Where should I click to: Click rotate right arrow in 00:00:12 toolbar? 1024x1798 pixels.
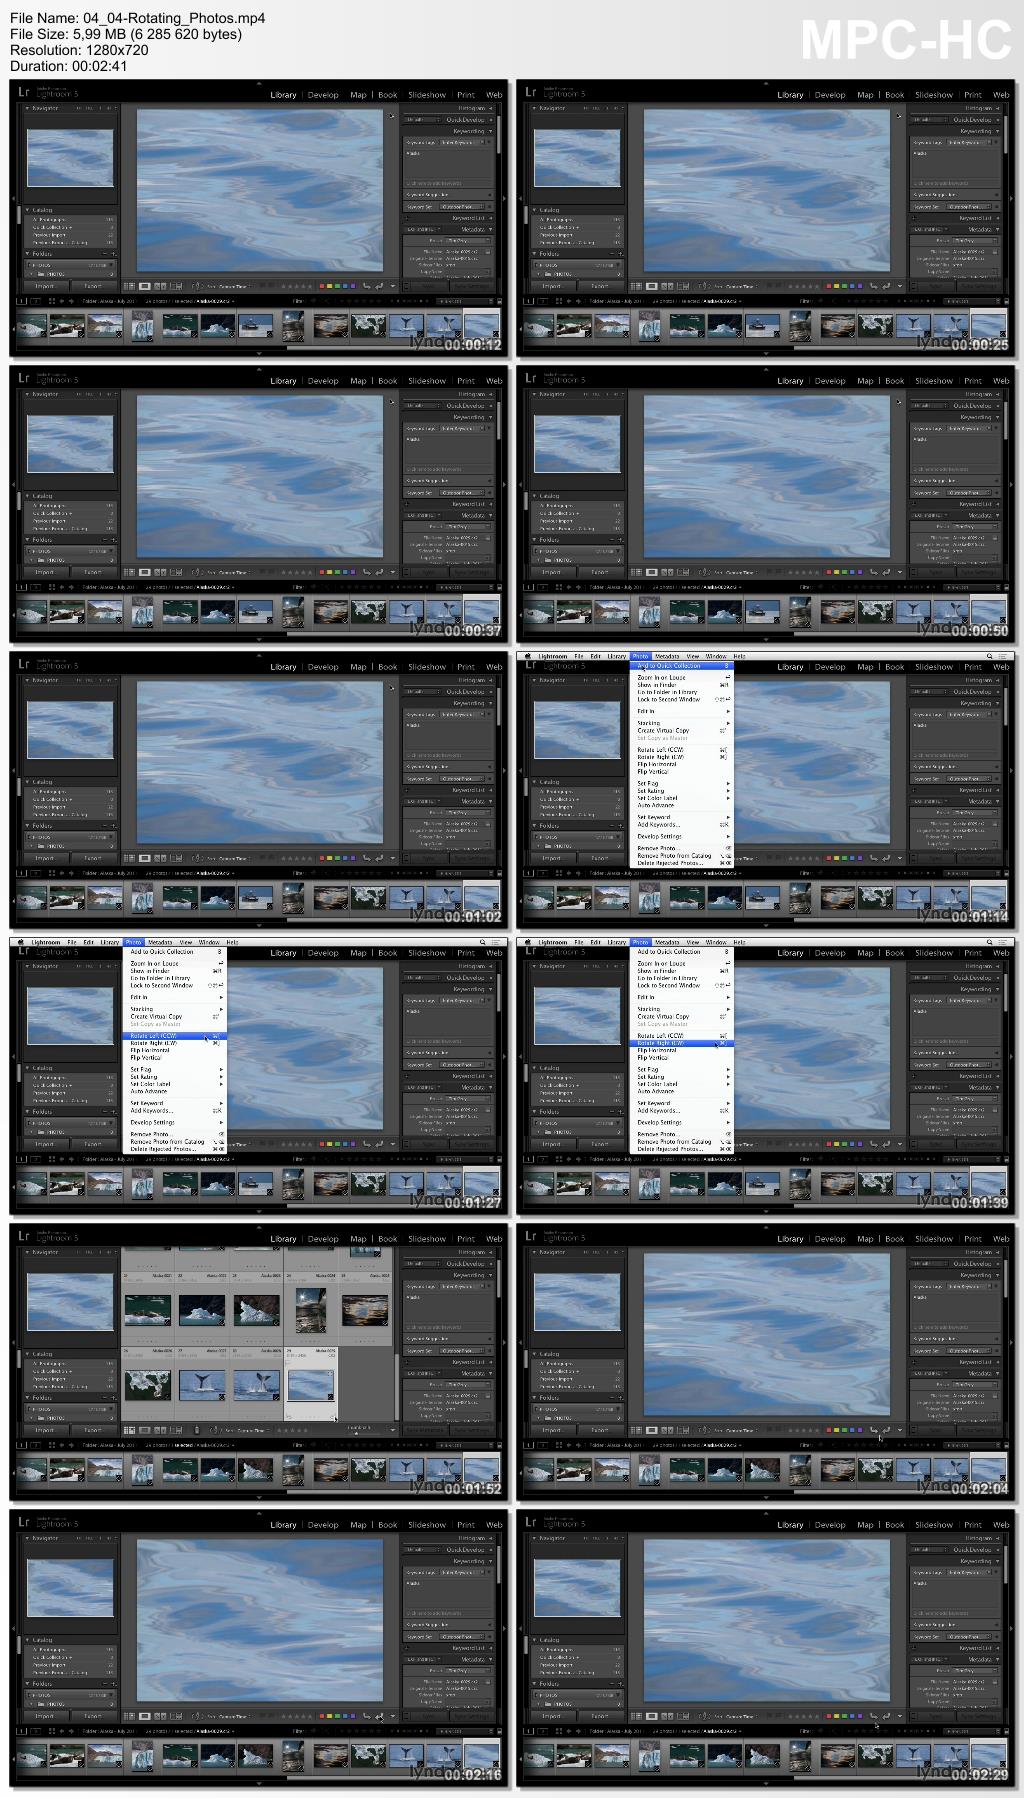coord(379,286)
